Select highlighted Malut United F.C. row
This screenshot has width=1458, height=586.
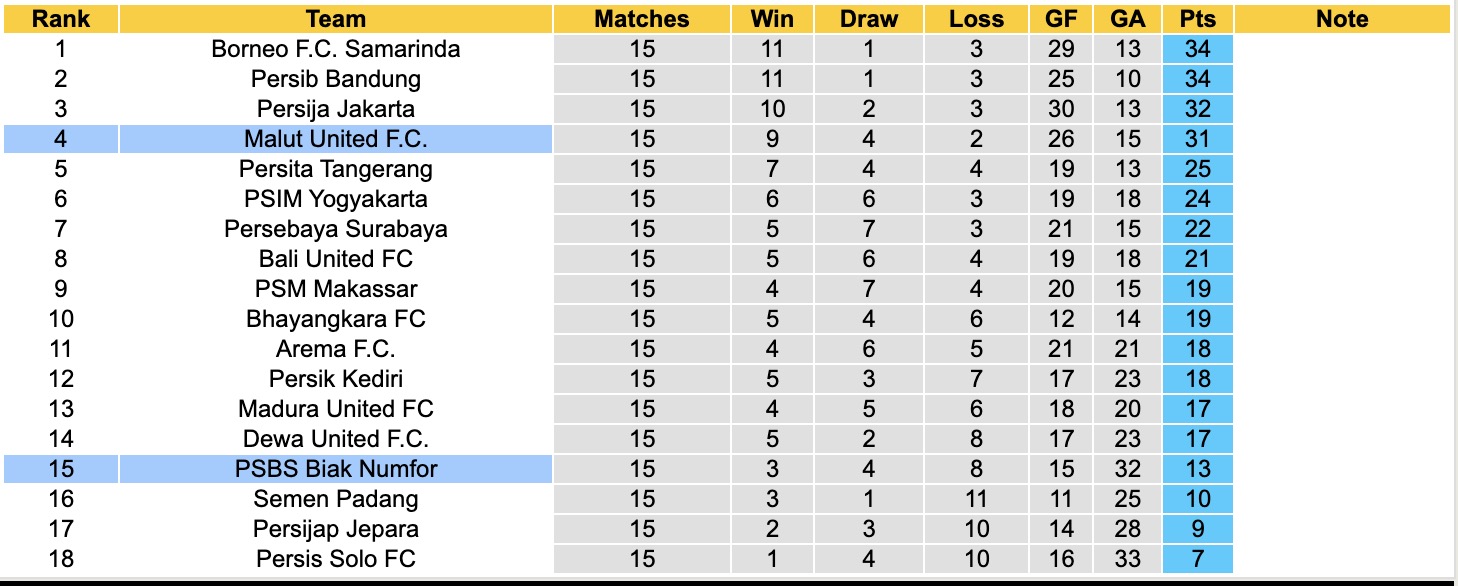pos(336,139)
